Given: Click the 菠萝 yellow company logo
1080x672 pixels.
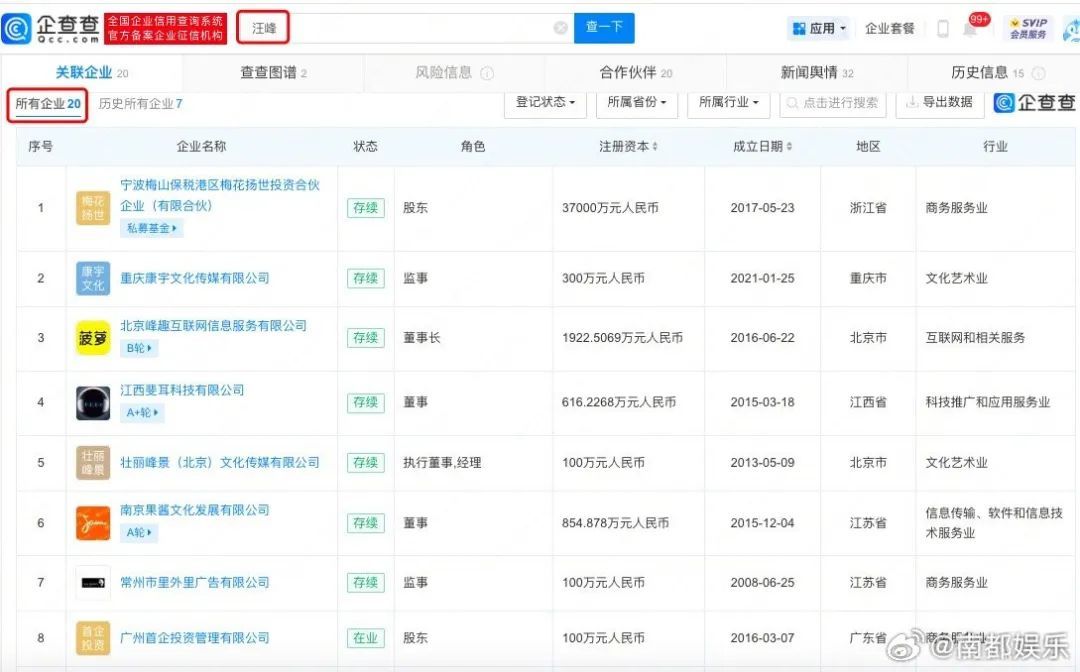Looking at the screenshot, I should [x=93, y=338].
